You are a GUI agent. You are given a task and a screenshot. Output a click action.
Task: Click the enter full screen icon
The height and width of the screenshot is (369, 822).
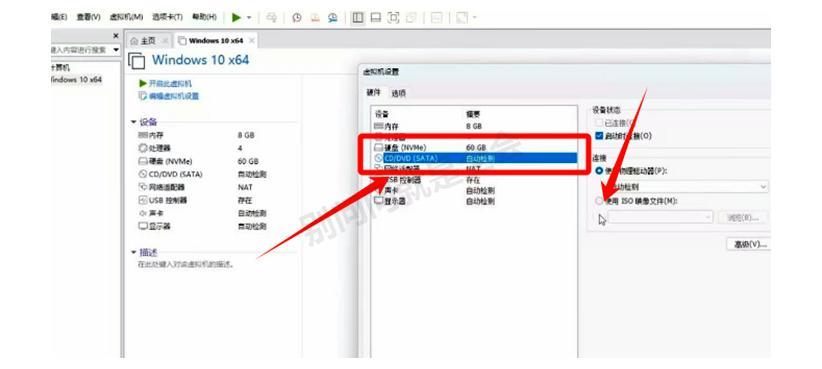point(393,18)
